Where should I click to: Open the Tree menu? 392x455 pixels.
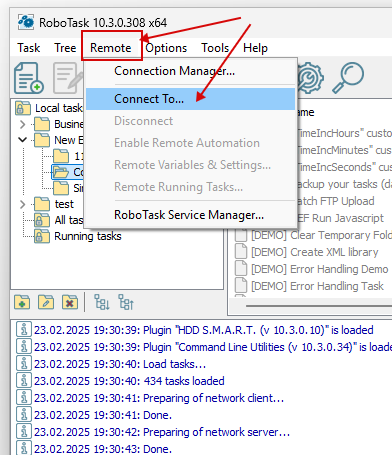point(65,48)
